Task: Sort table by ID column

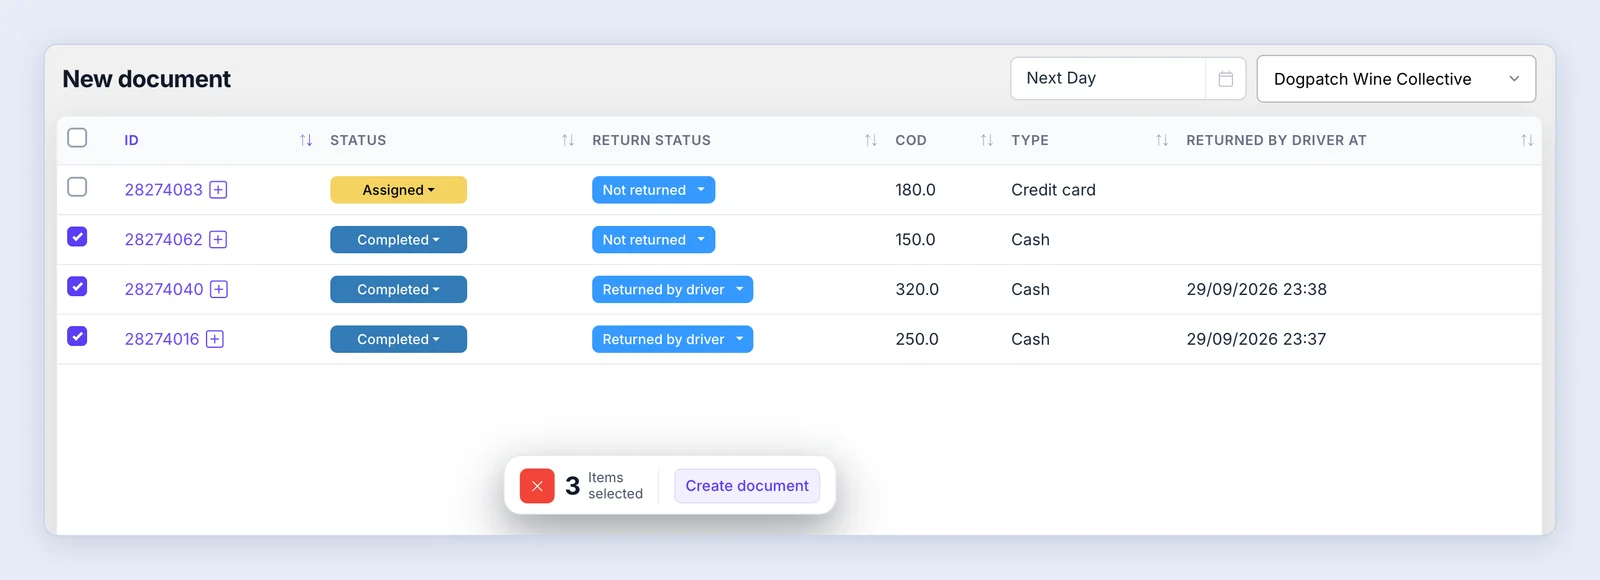Action: point(306,140)
